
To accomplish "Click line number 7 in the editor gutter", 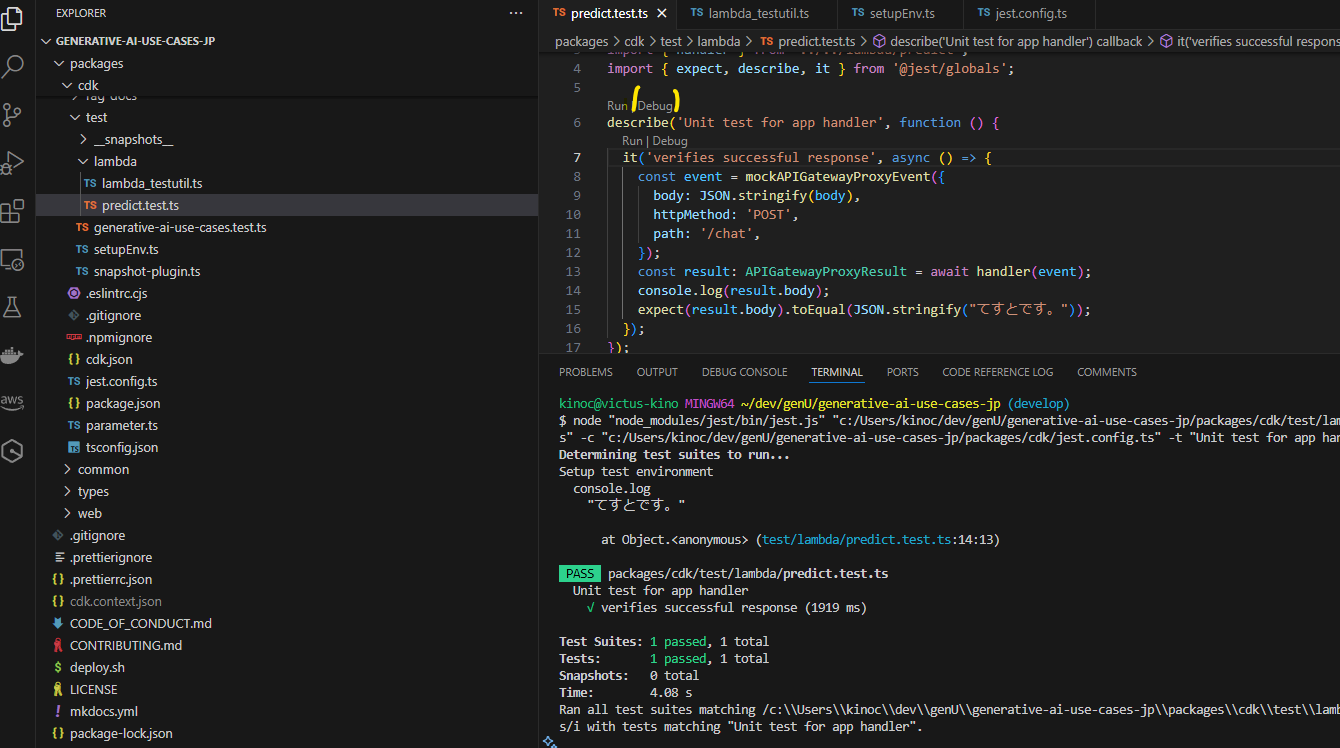I will (577, 157).
